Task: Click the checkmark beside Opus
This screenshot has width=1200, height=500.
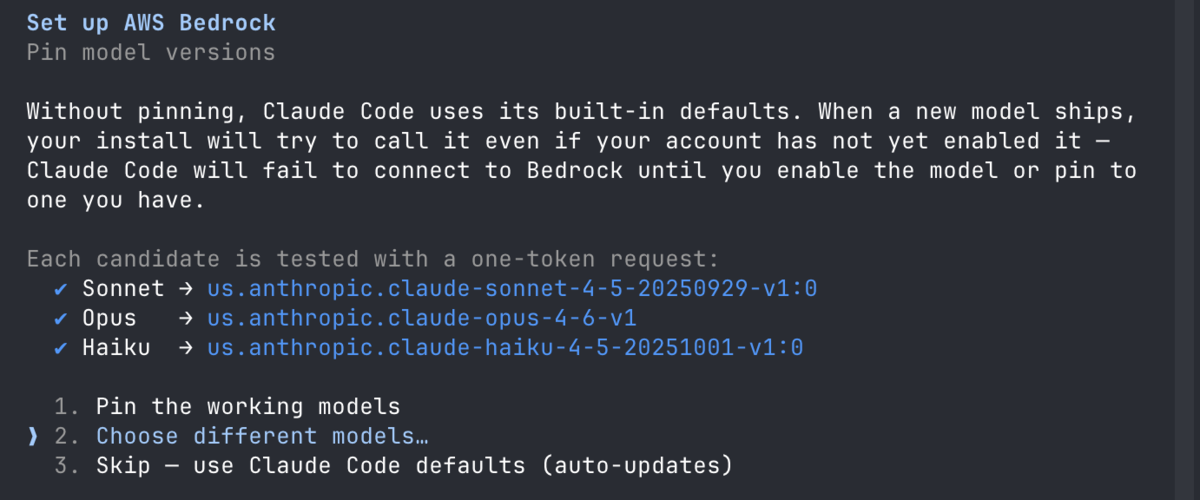Action: click(62, 319)
